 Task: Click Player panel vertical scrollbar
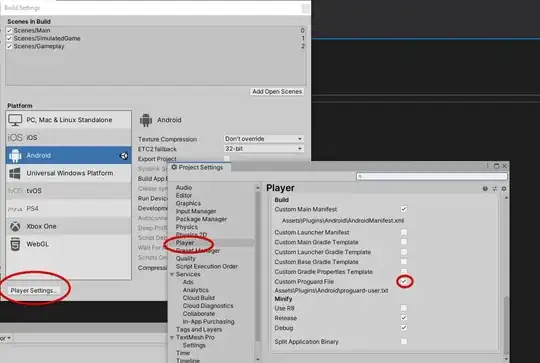coord(506,324)
